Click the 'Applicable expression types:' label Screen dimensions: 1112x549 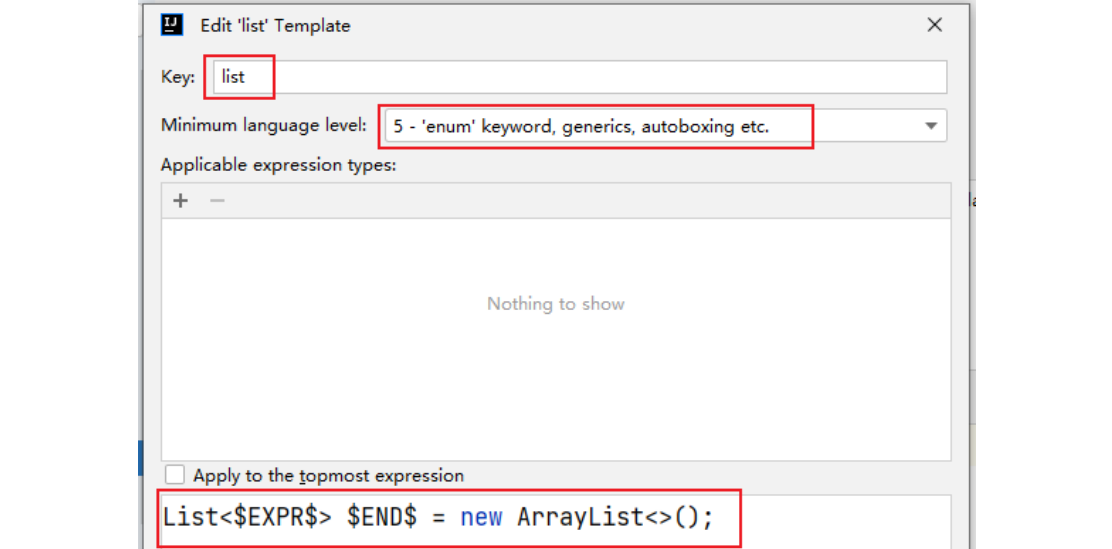point(278,165)
